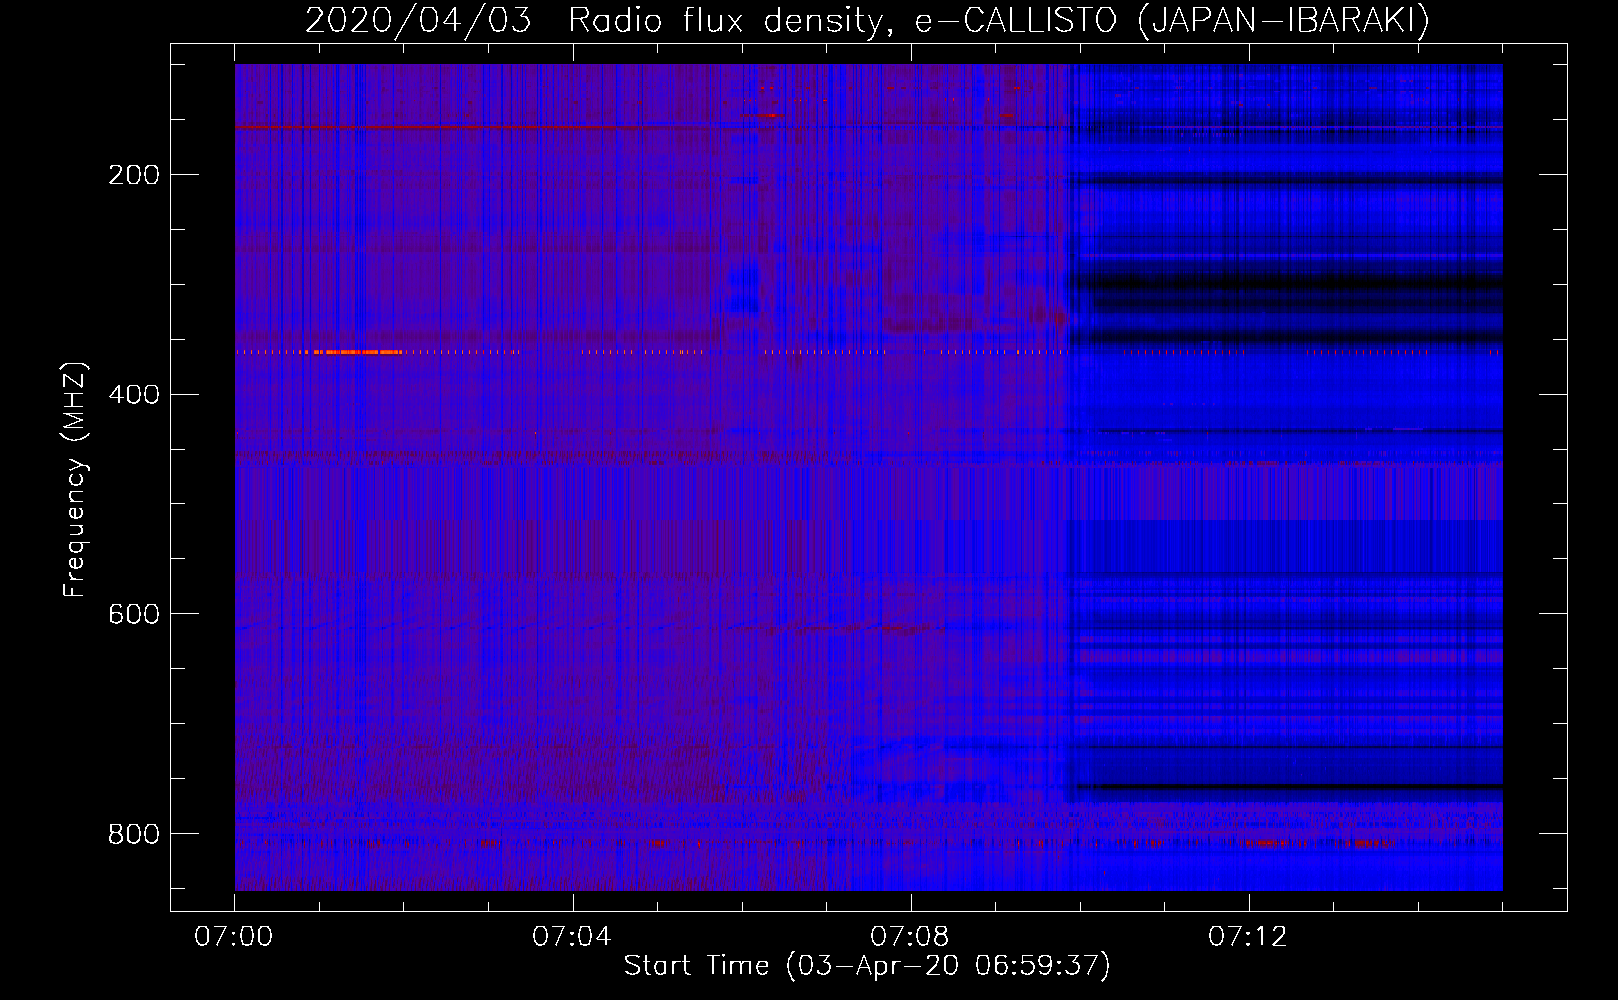Click the date '2020/04/03' in the title
This screenshot has height=1000, width=1618.
pos(418,21)
